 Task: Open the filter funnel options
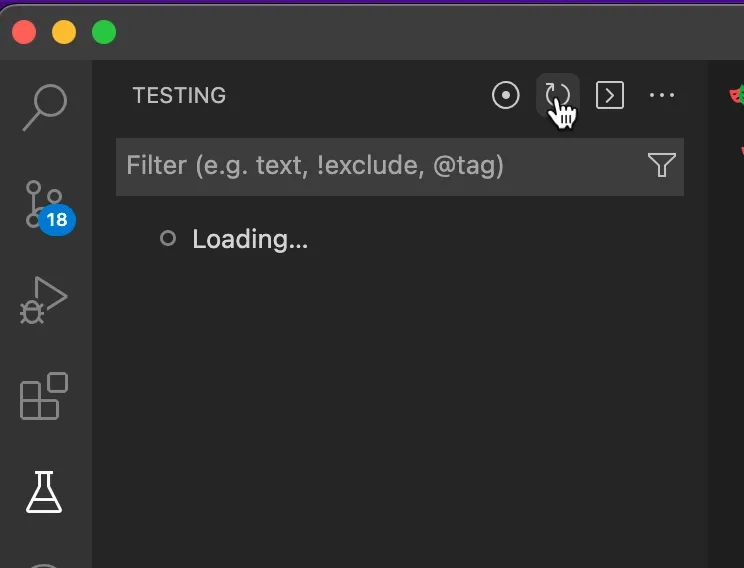(x=661, y=165)
